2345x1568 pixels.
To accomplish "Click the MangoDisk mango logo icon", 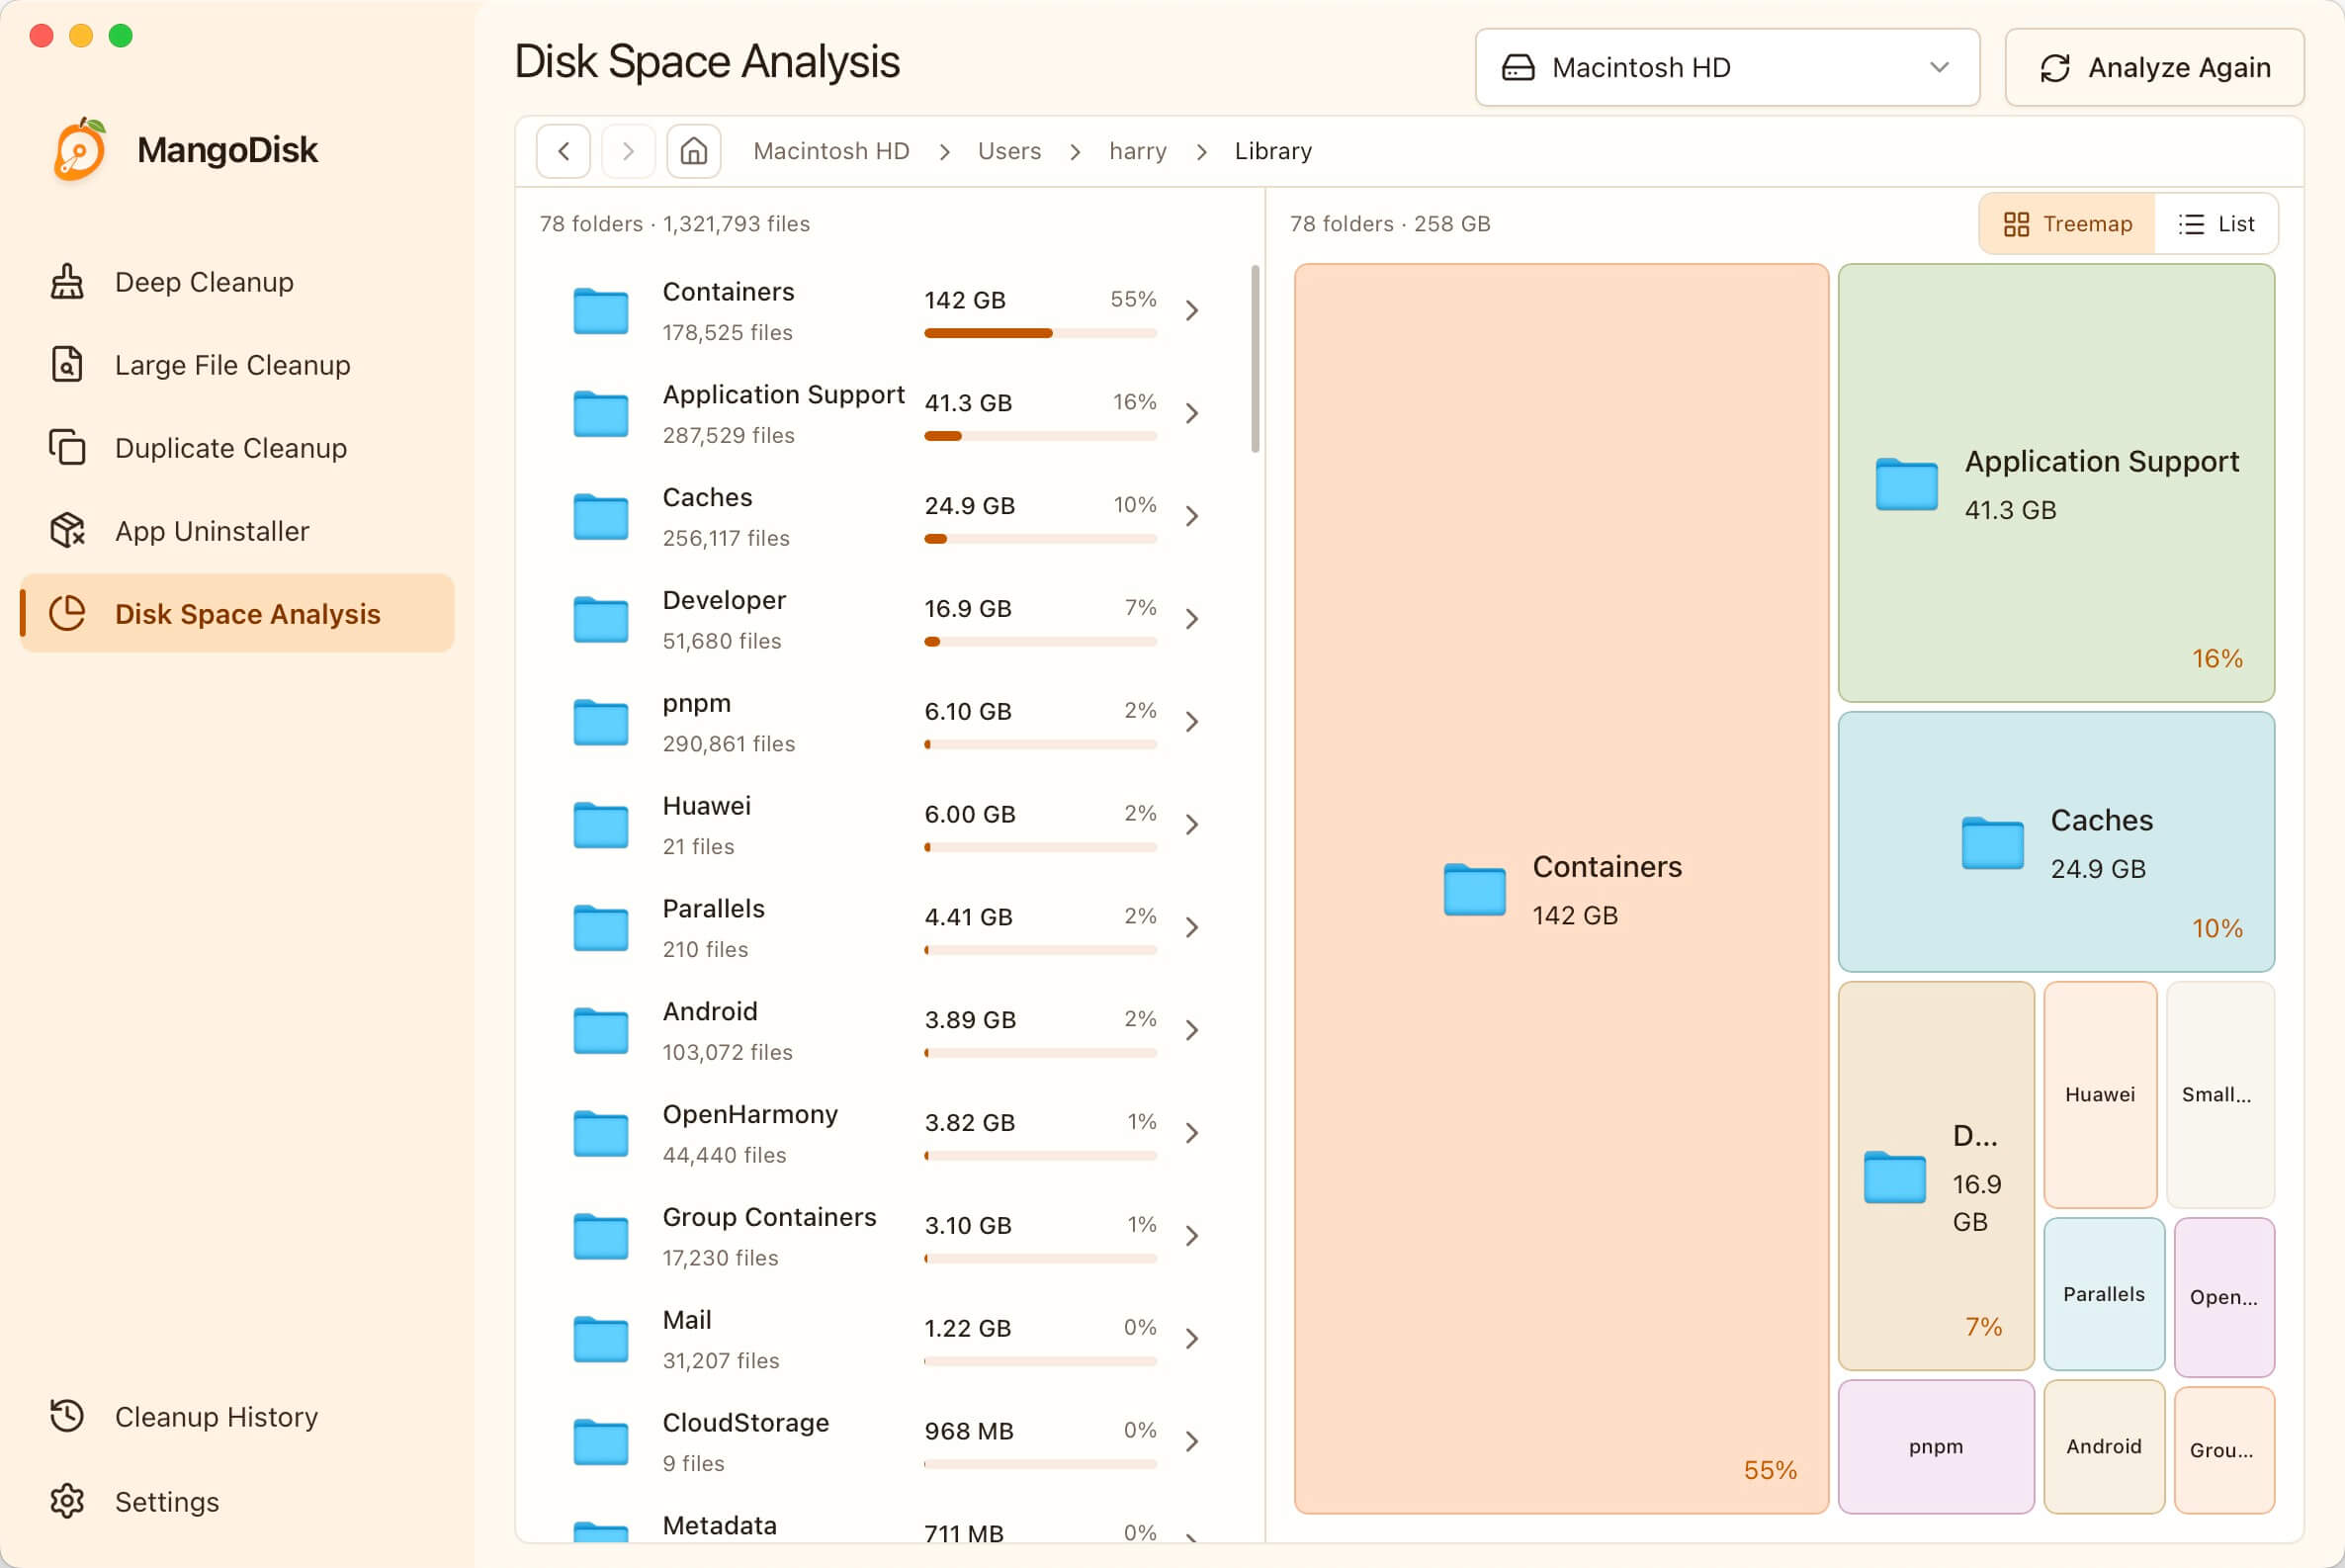I will [x=80, y=150].
